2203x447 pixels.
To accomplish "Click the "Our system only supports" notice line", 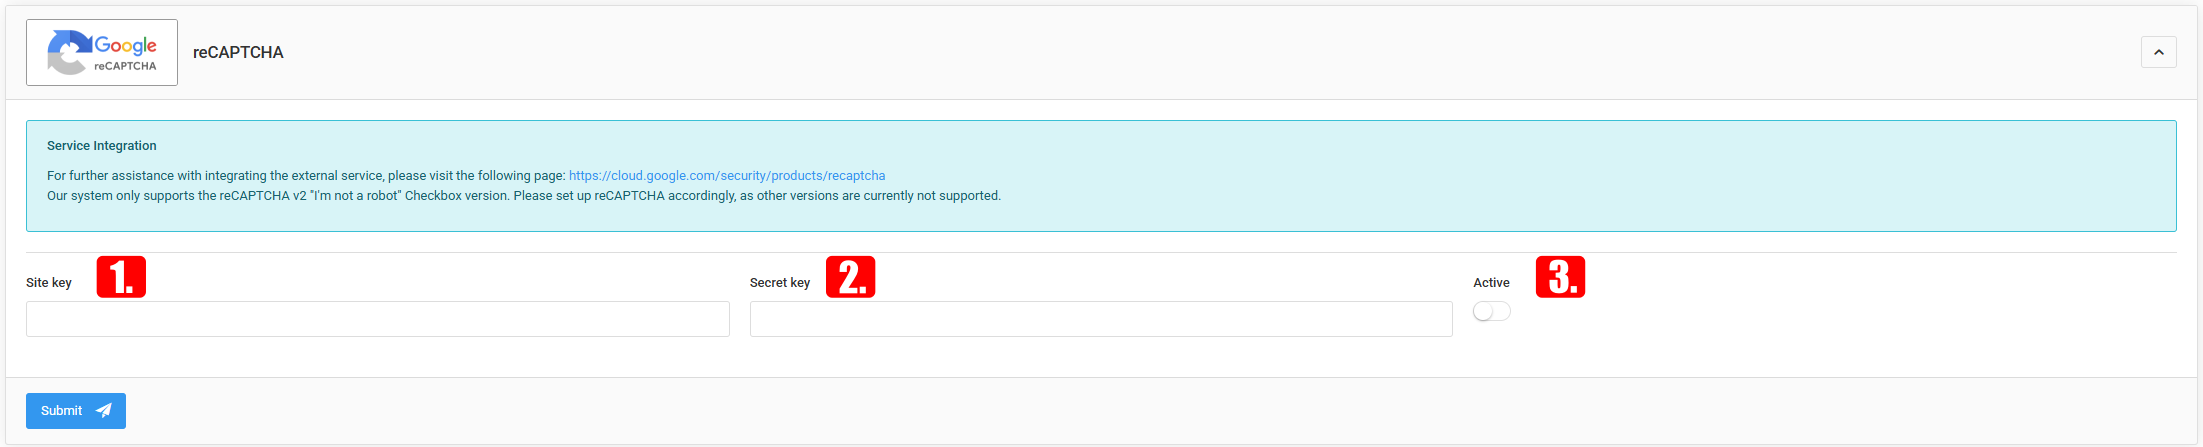I will pyautogui.click(x=524, y=196).
